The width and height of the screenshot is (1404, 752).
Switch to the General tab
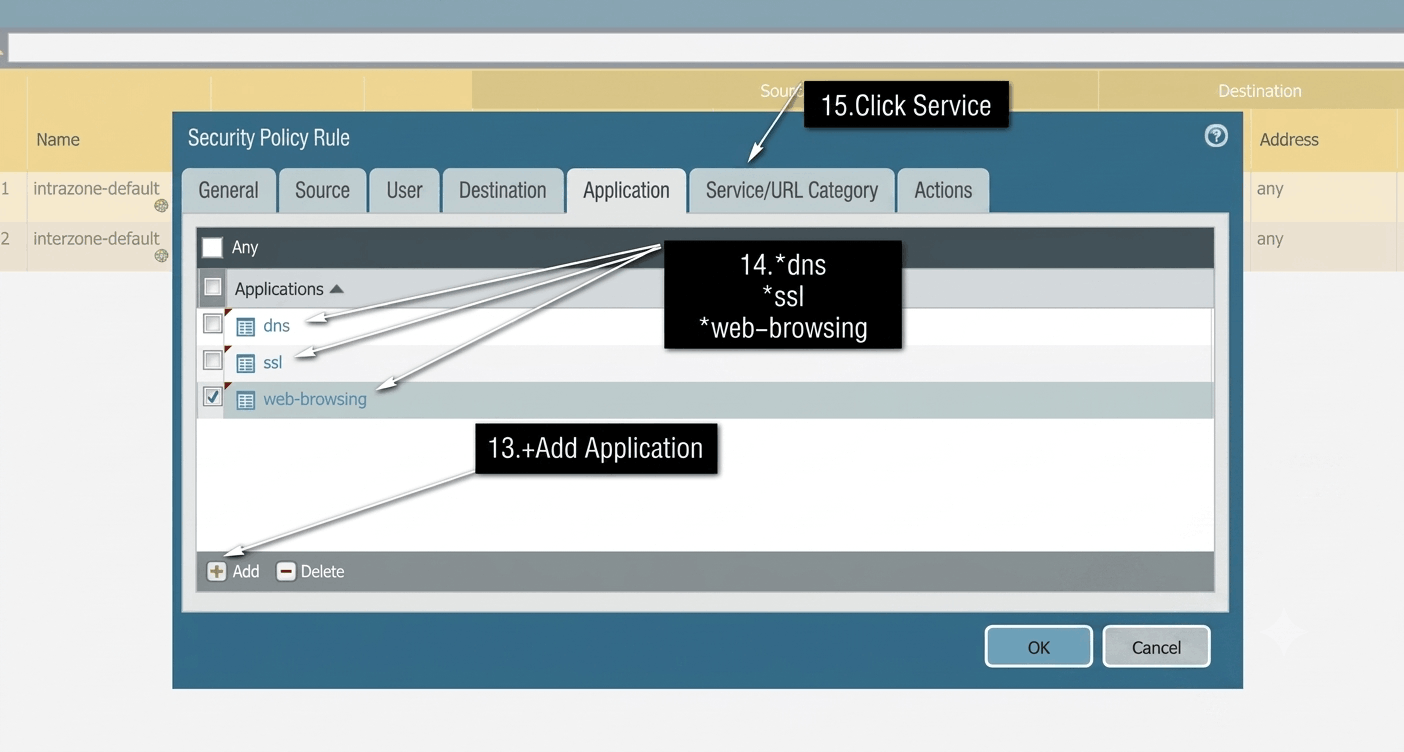tap(228, 190)
